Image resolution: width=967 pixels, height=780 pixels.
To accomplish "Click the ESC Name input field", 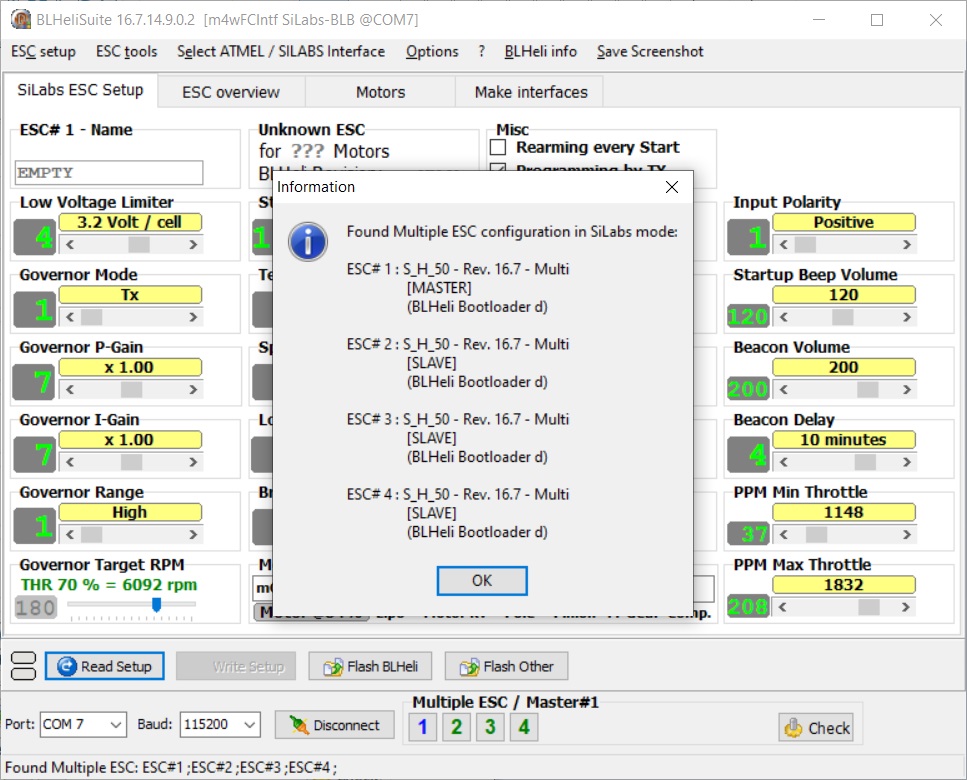I will tap(109, 173).
